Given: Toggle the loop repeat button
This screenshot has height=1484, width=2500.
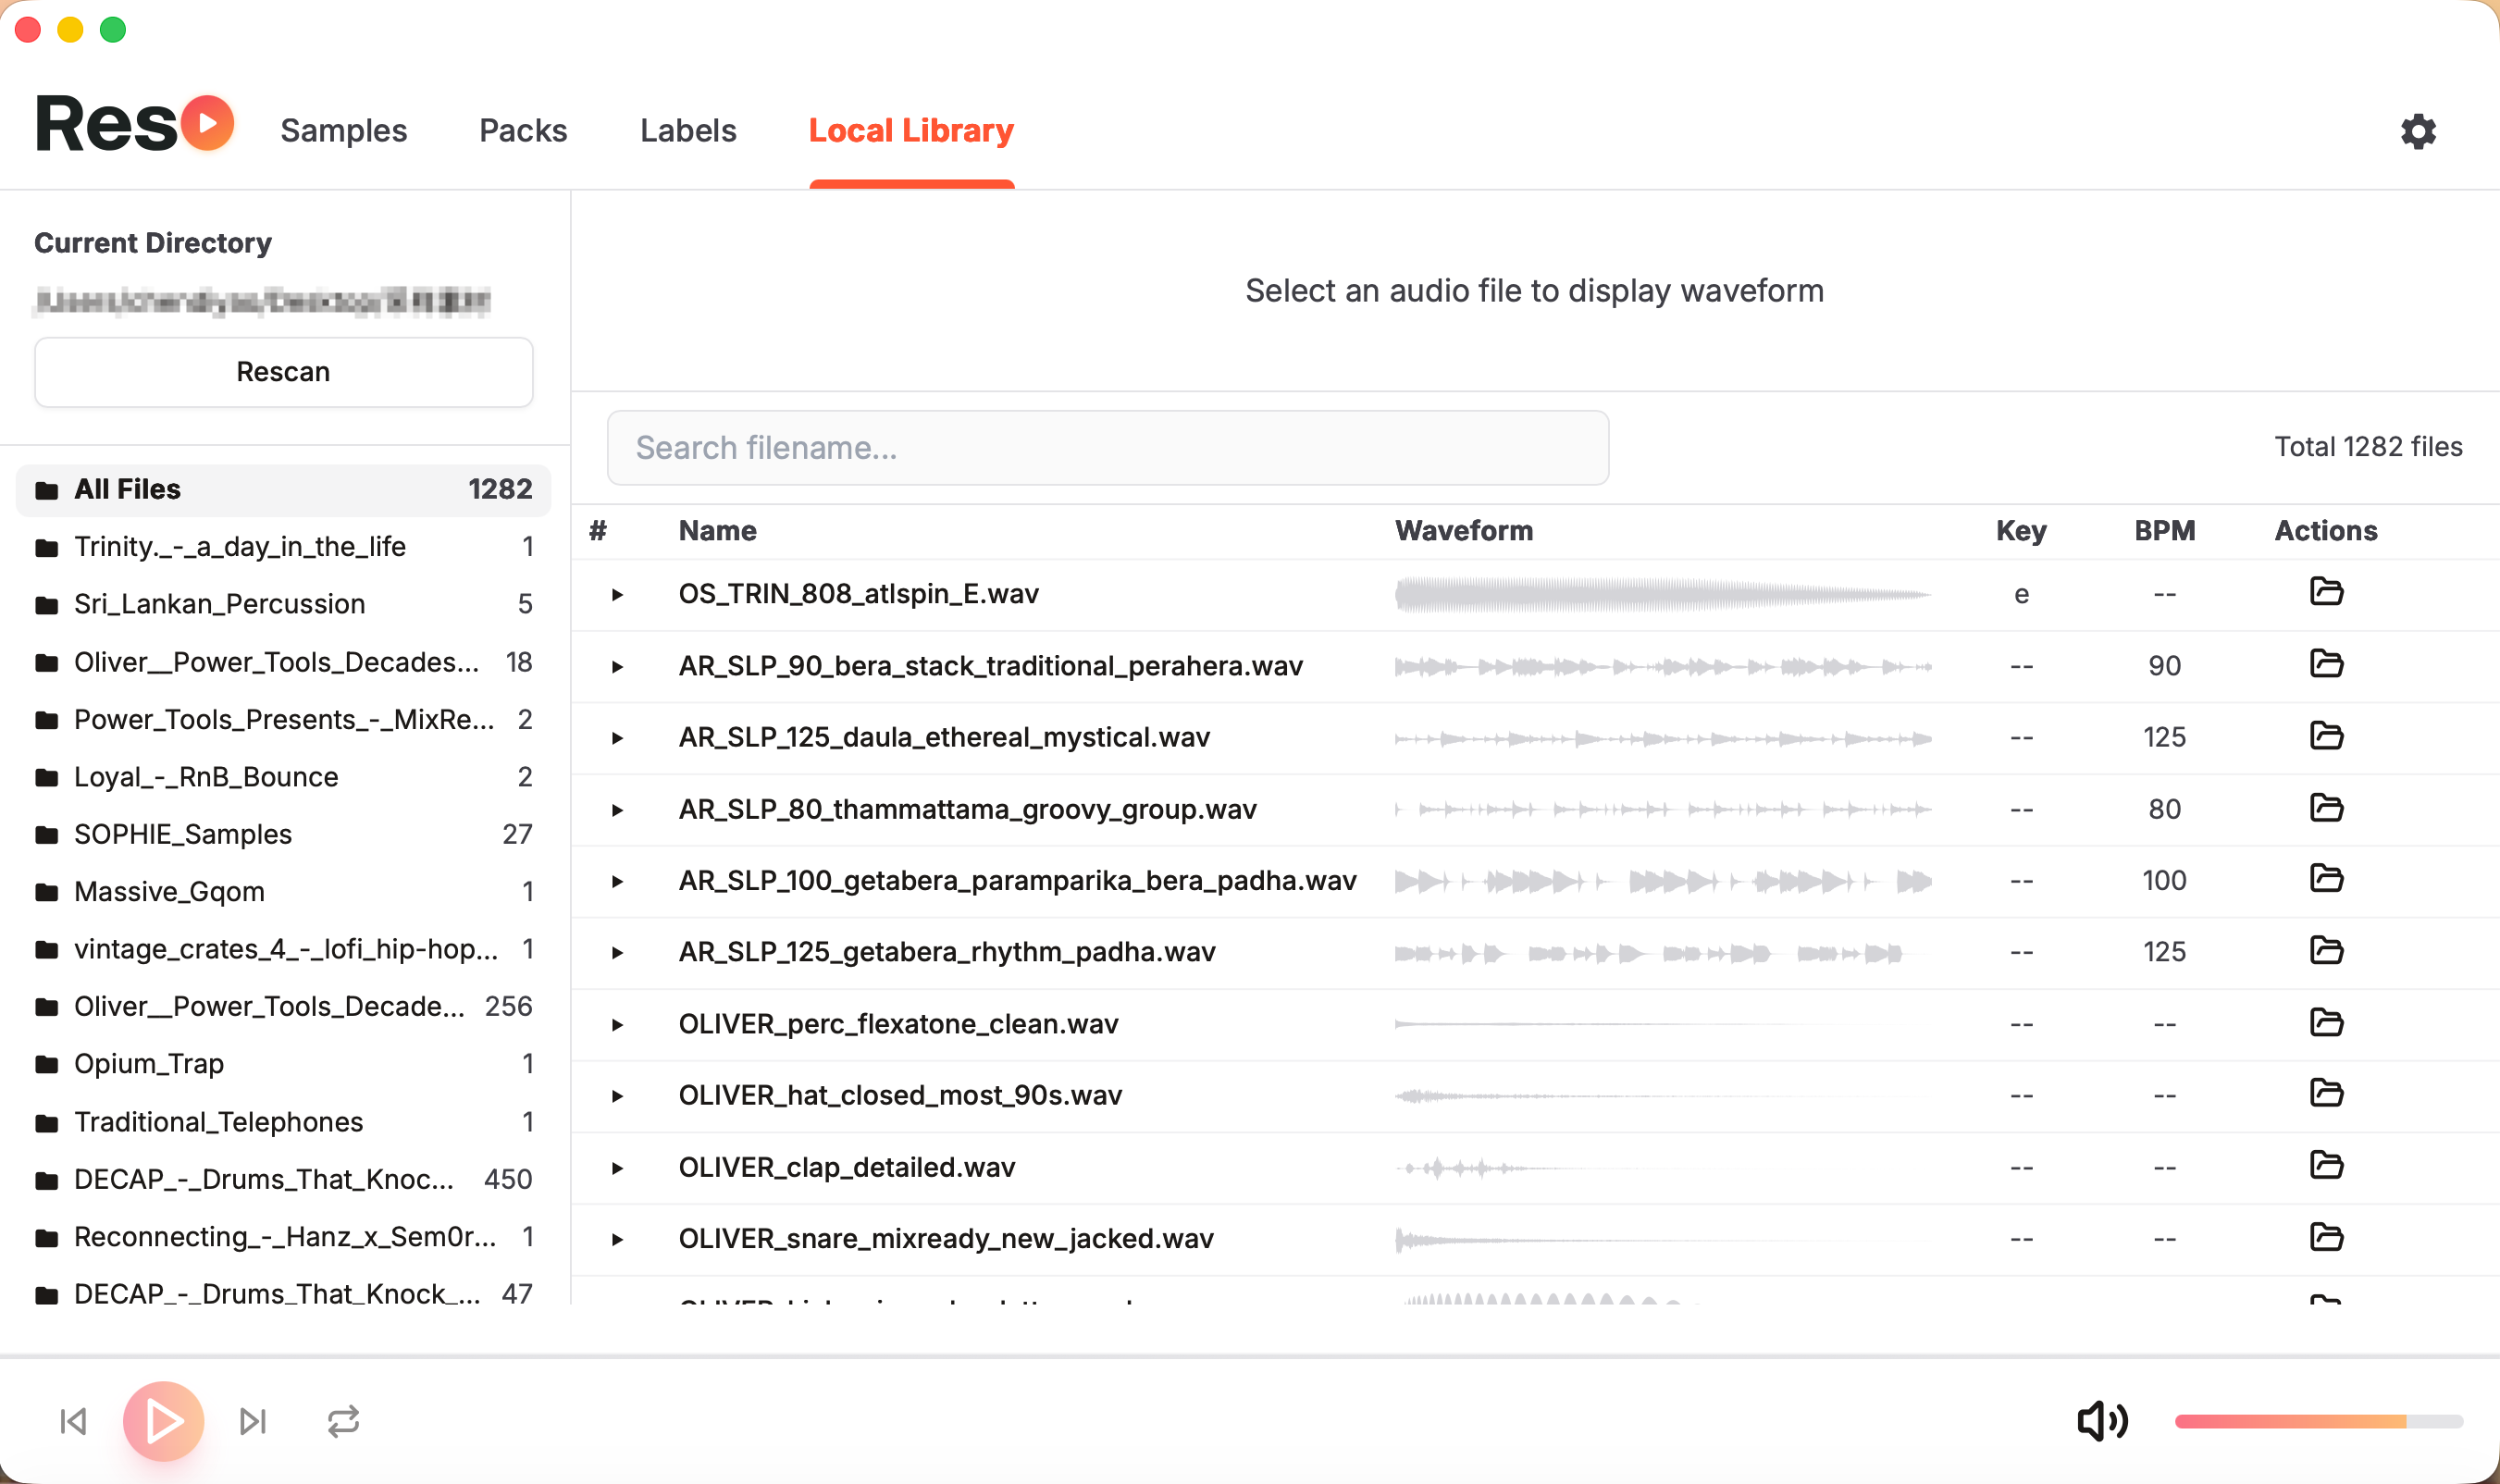Looking at the screenshot, I should point(343,1421).
